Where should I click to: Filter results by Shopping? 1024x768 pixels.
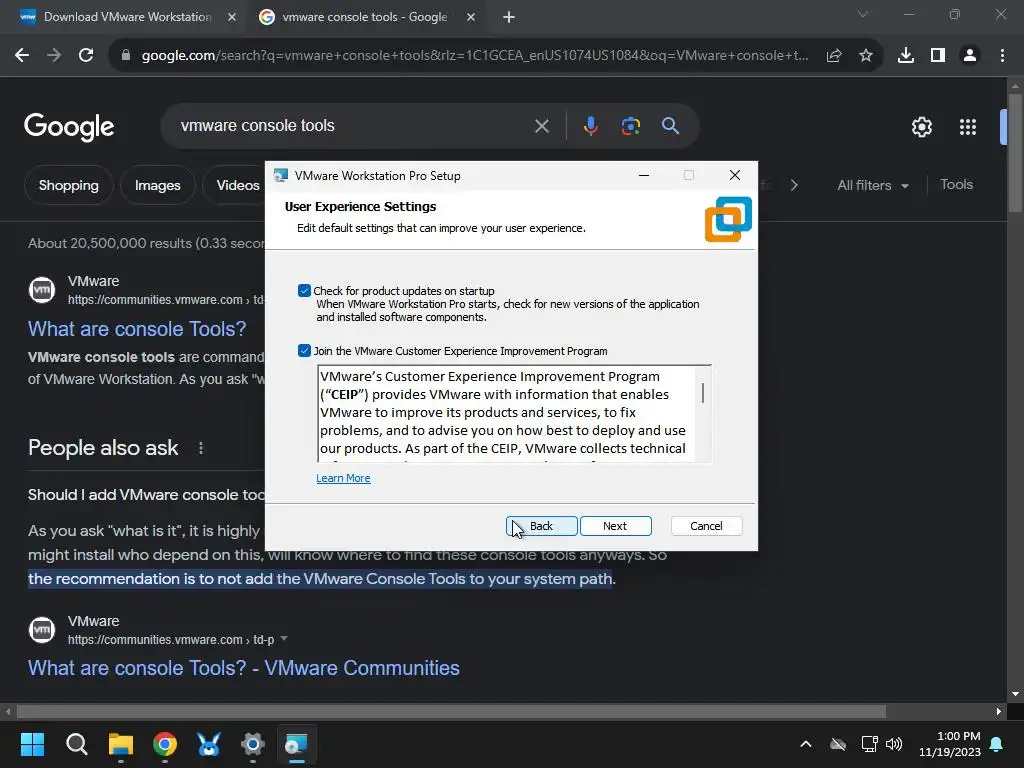point(69,185)
